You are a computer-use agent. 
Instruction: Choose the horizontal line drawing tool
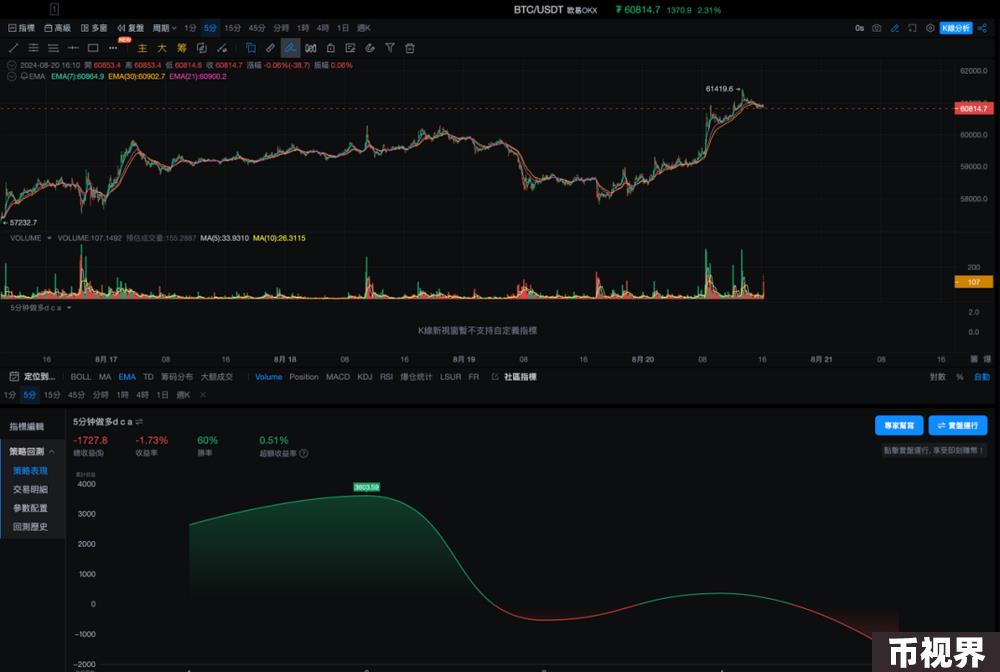point(73,48)
